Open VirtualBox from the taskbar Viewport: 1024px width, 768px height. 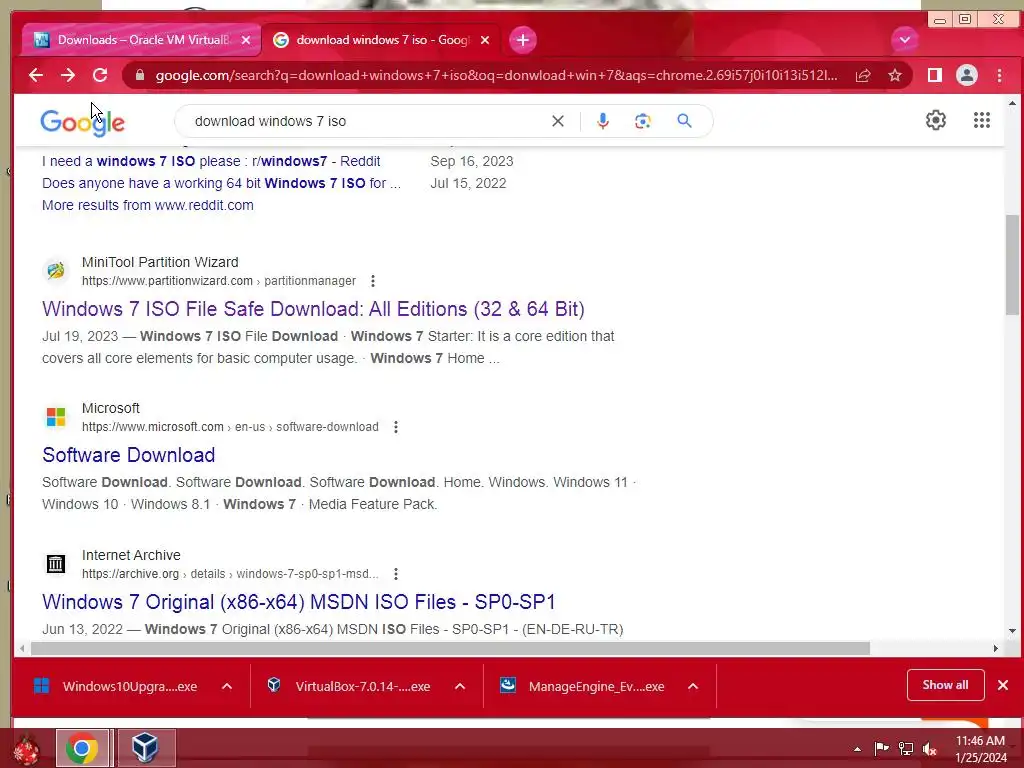click(x=145, y=748)
